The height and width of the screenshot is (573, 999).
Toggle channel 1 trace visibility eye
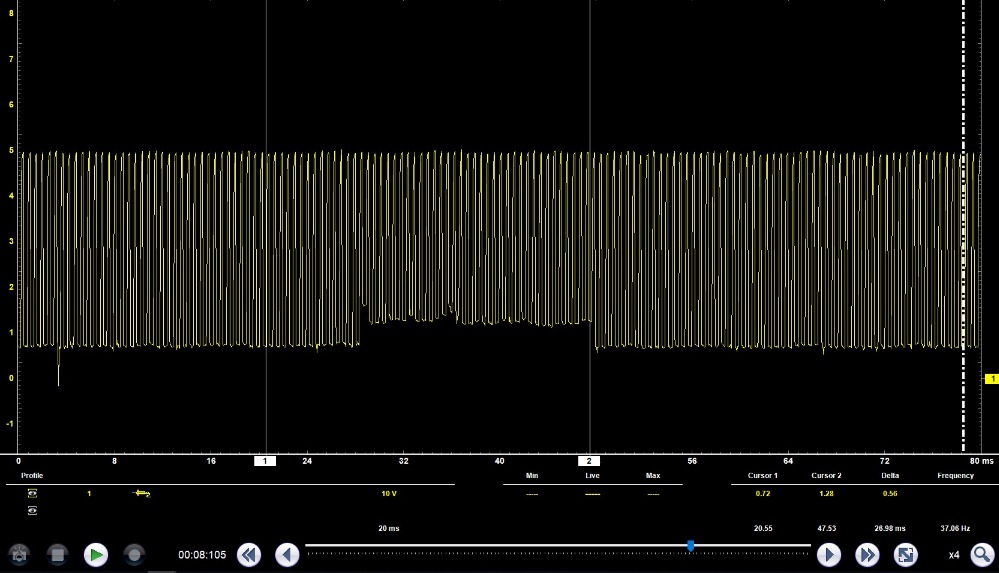[x=32, y=493]
